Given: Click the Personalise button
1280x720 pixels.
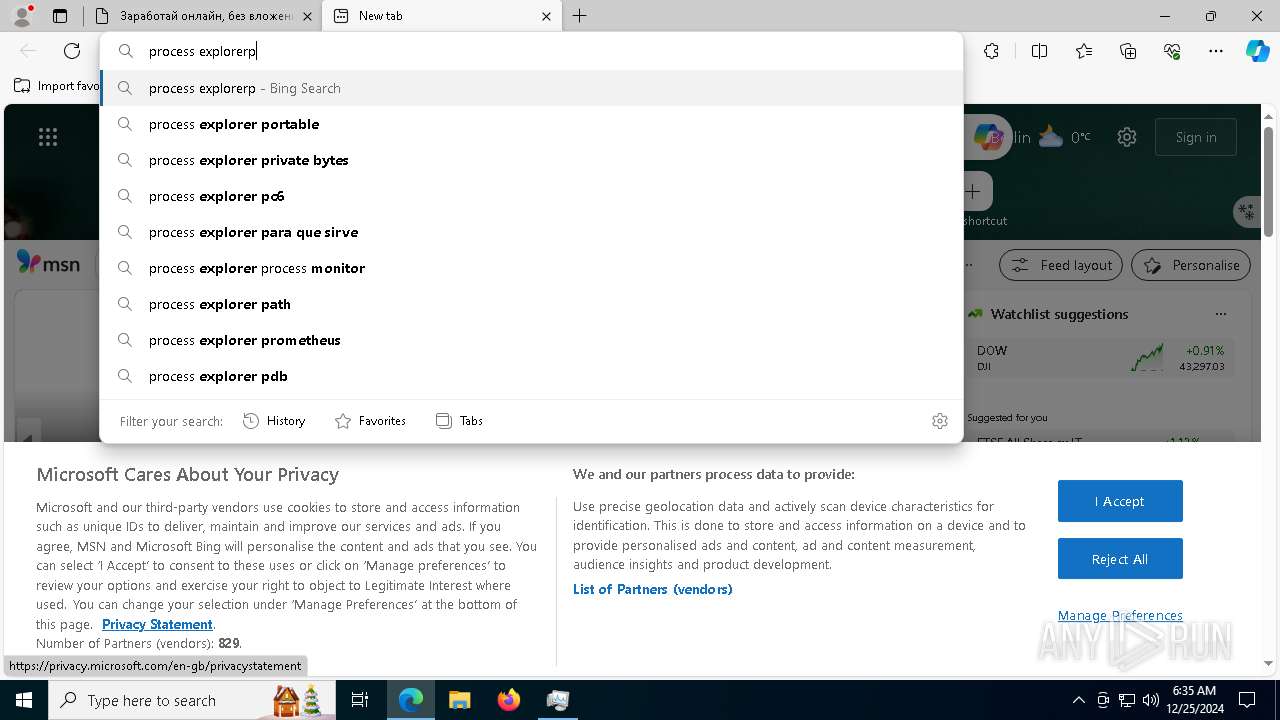Looking at the screenshot, I should point(1191,265).
